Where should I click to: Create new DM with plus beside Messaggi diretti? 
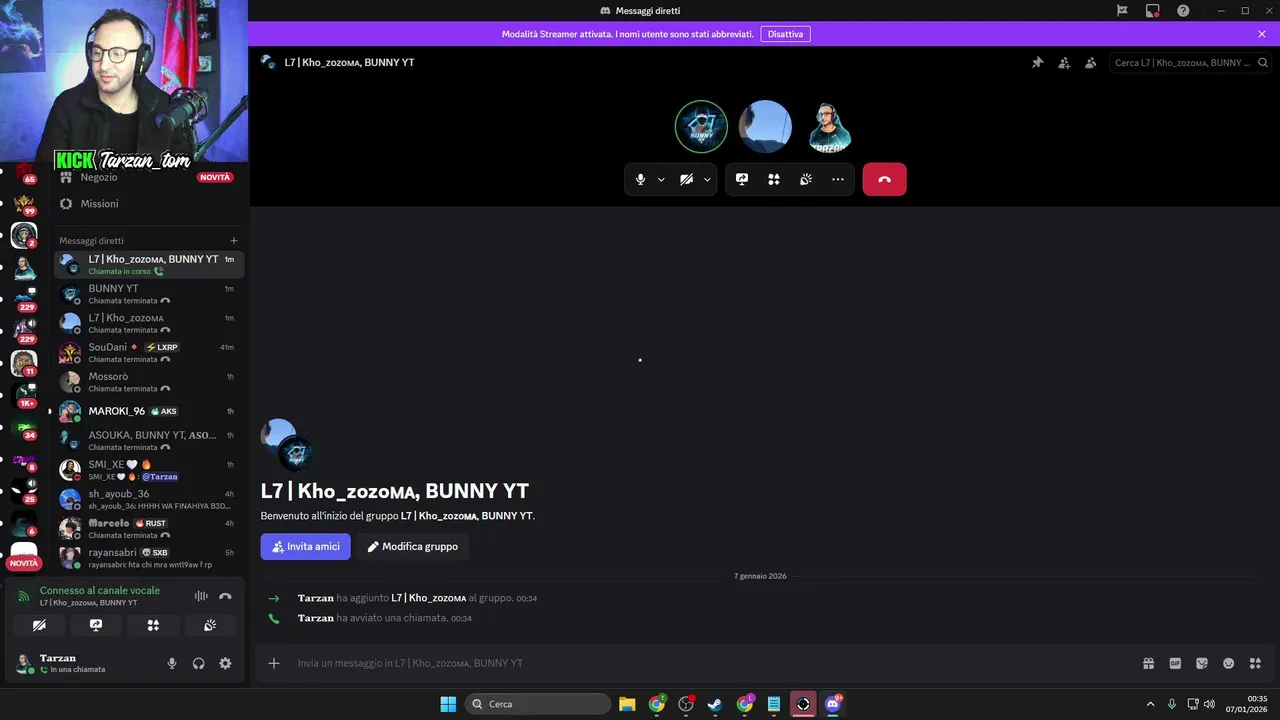coord(234,241)
